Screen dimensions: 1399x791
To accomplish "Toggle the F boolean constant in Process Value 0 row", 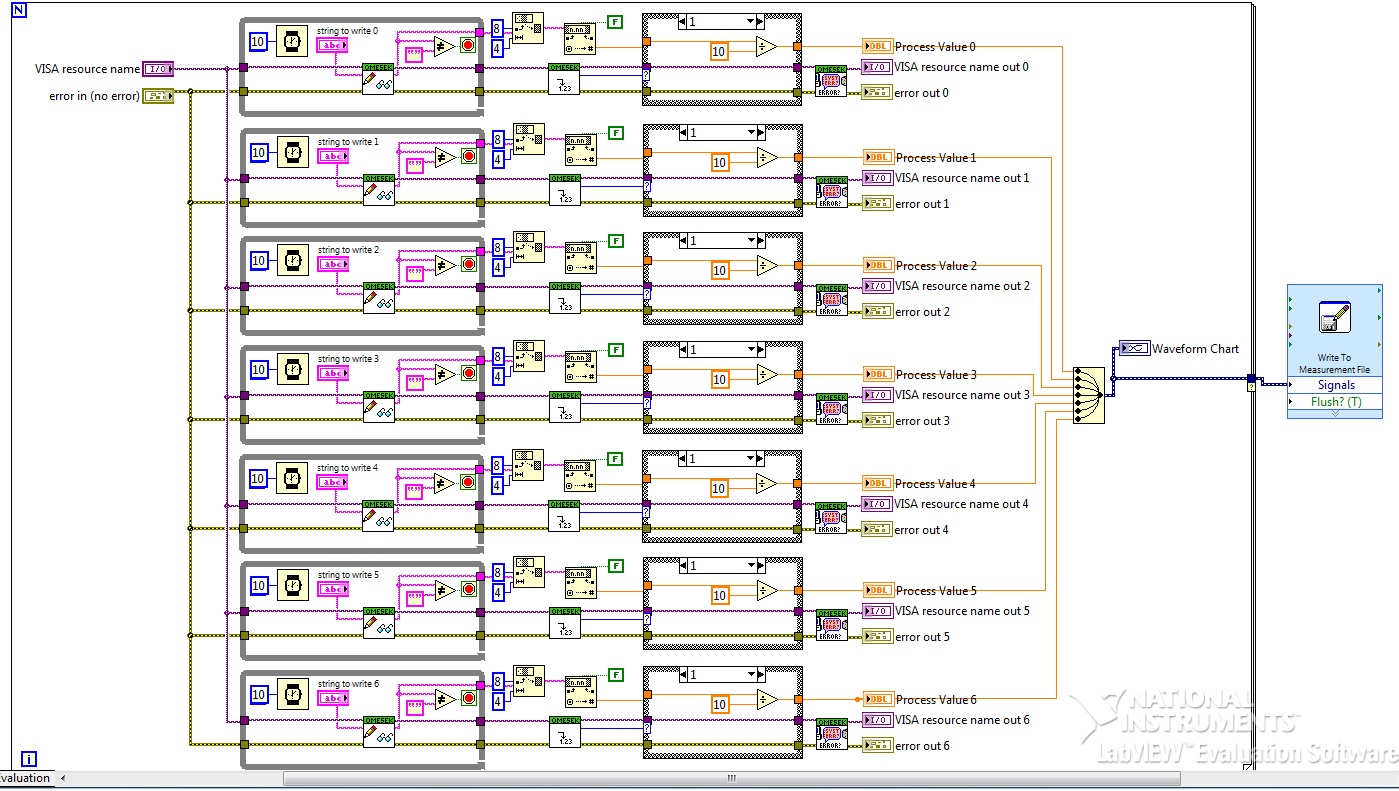I will click(x=616, y=23).
